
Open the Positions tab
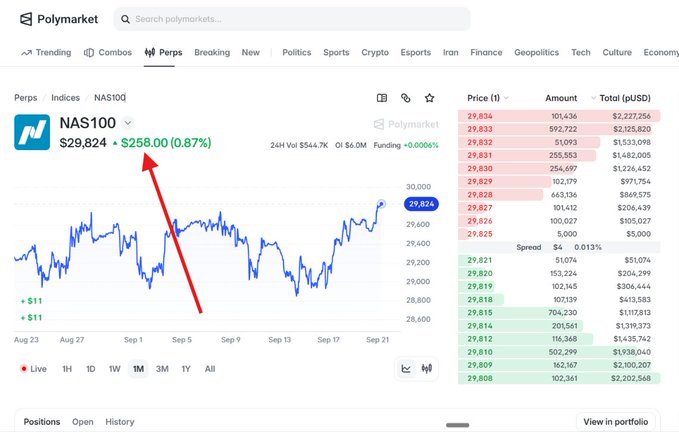tap(42, 422)
